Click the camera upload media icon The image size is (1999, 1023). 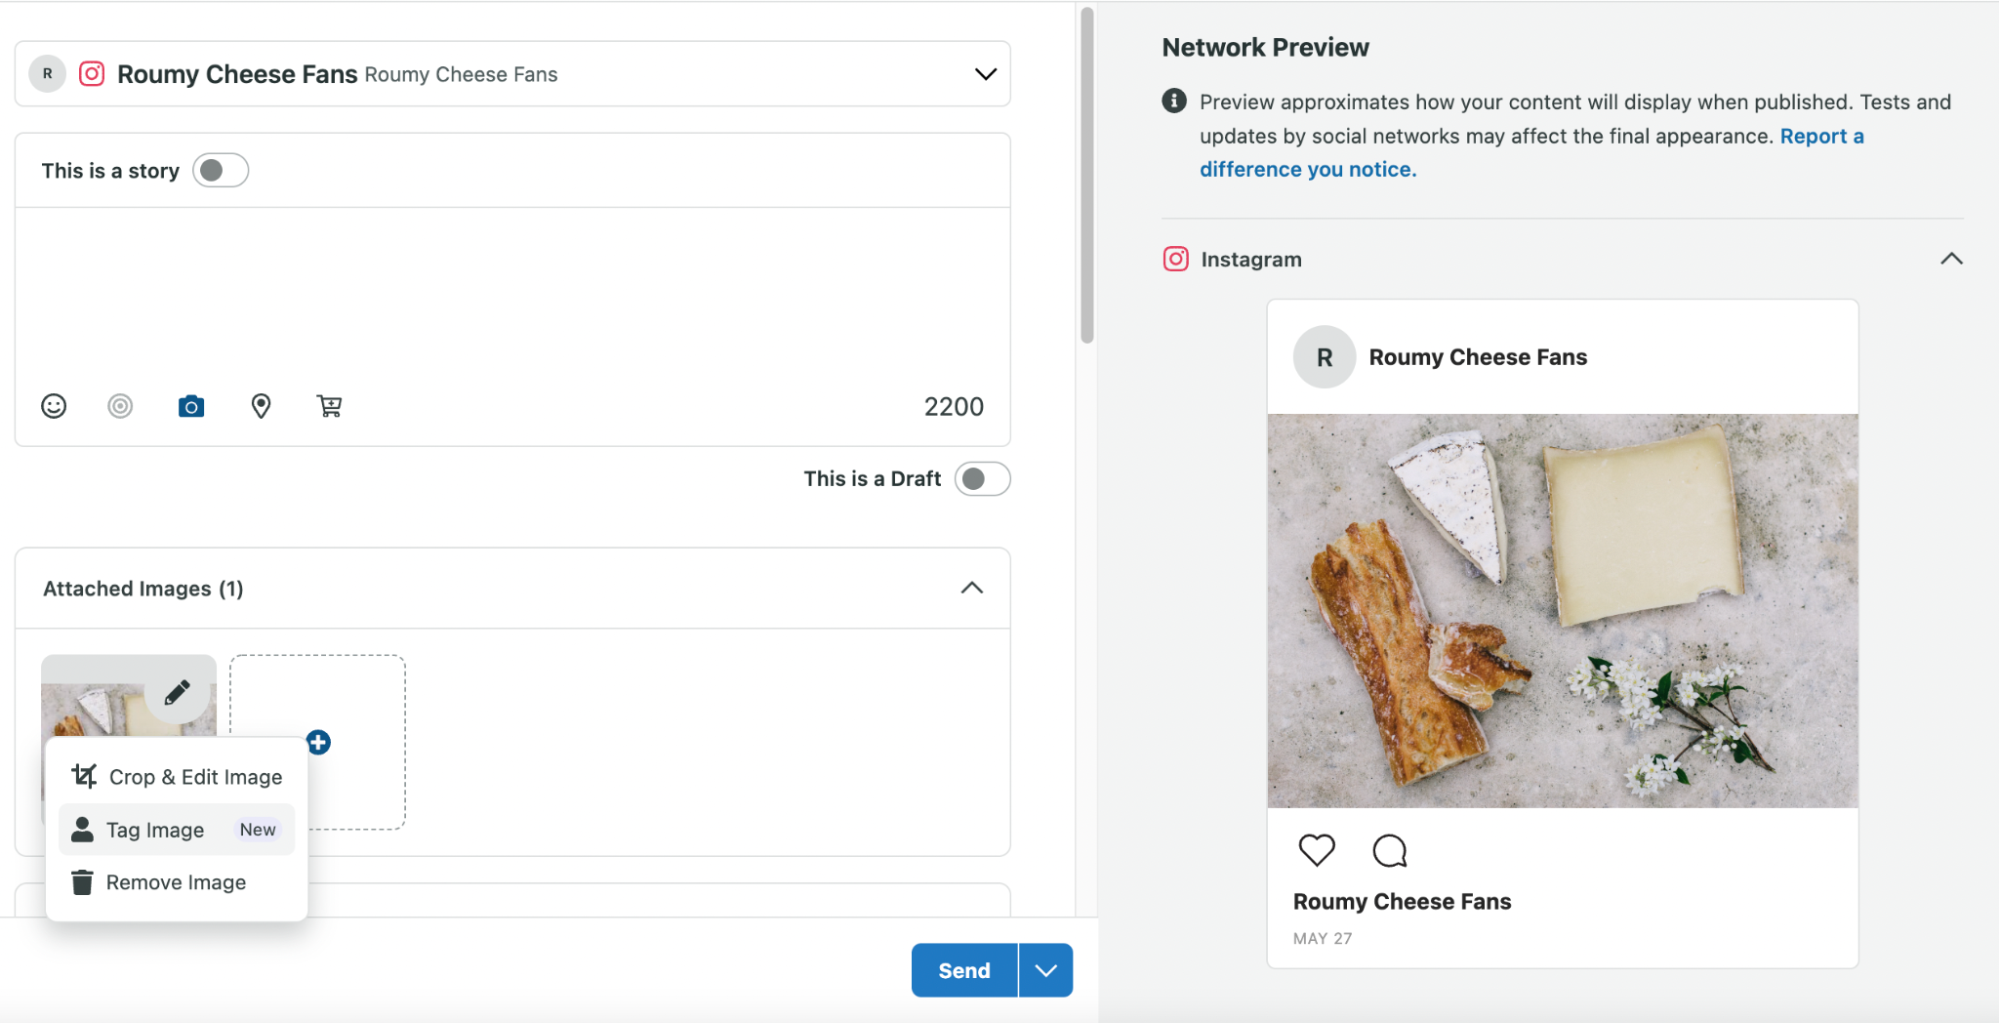[x=191, y=406]
